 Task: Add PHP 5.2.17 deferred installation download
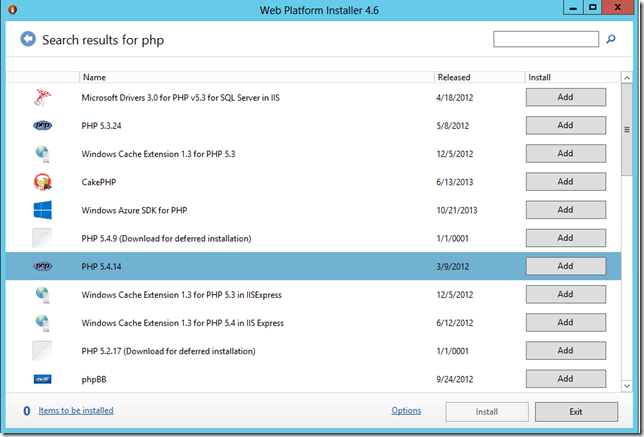click(x=566, y=351)
